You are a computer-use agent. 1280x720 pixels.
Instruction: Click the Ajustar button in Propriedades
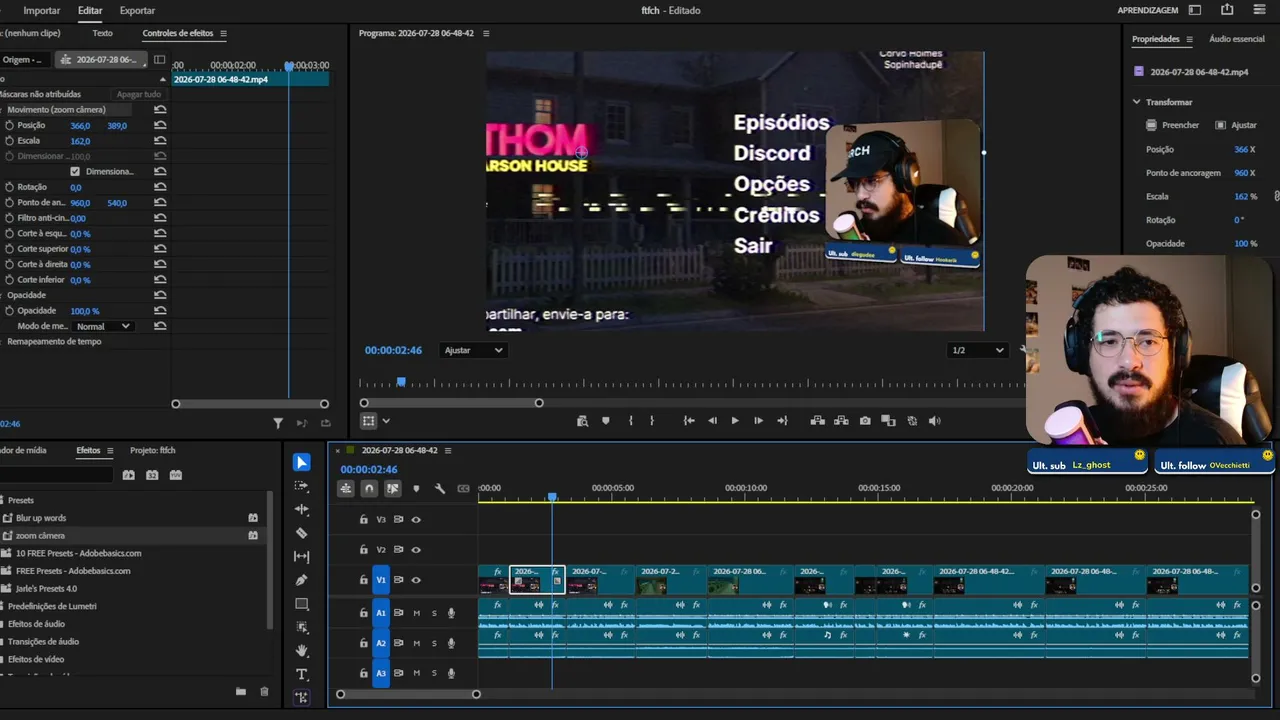coord(1236,125)
